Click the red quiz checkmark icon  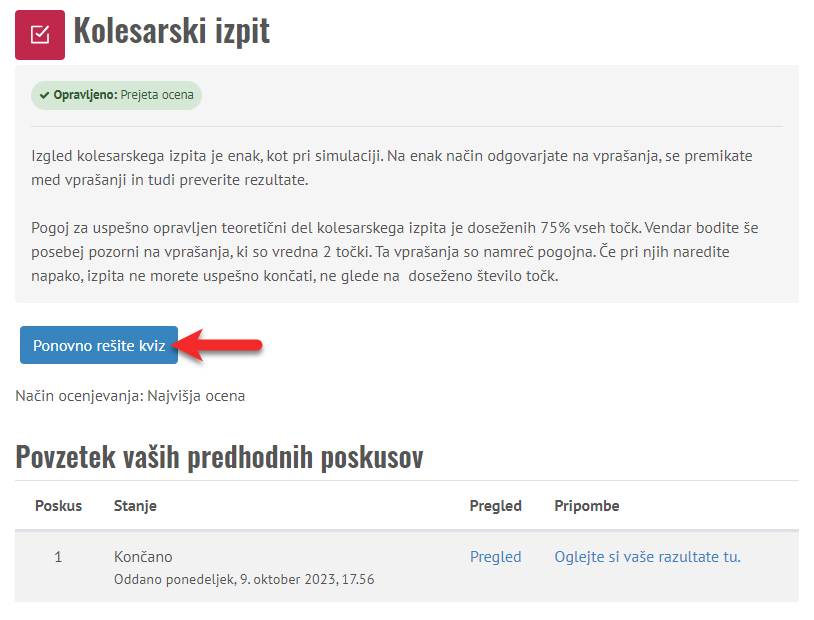pos(40,35)
